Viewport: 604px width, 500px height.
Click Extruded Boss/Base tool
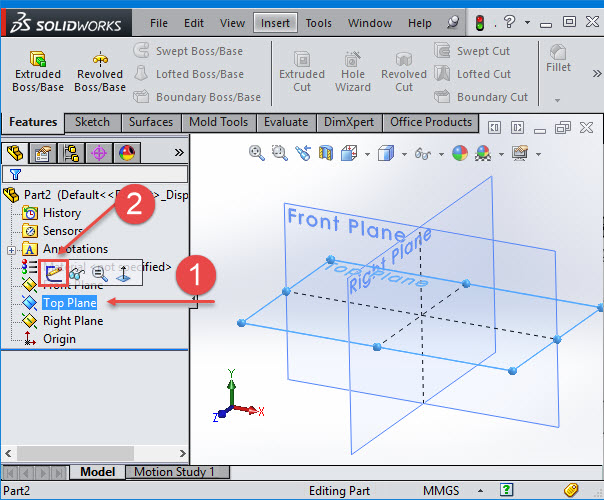[x=38, y=72]
